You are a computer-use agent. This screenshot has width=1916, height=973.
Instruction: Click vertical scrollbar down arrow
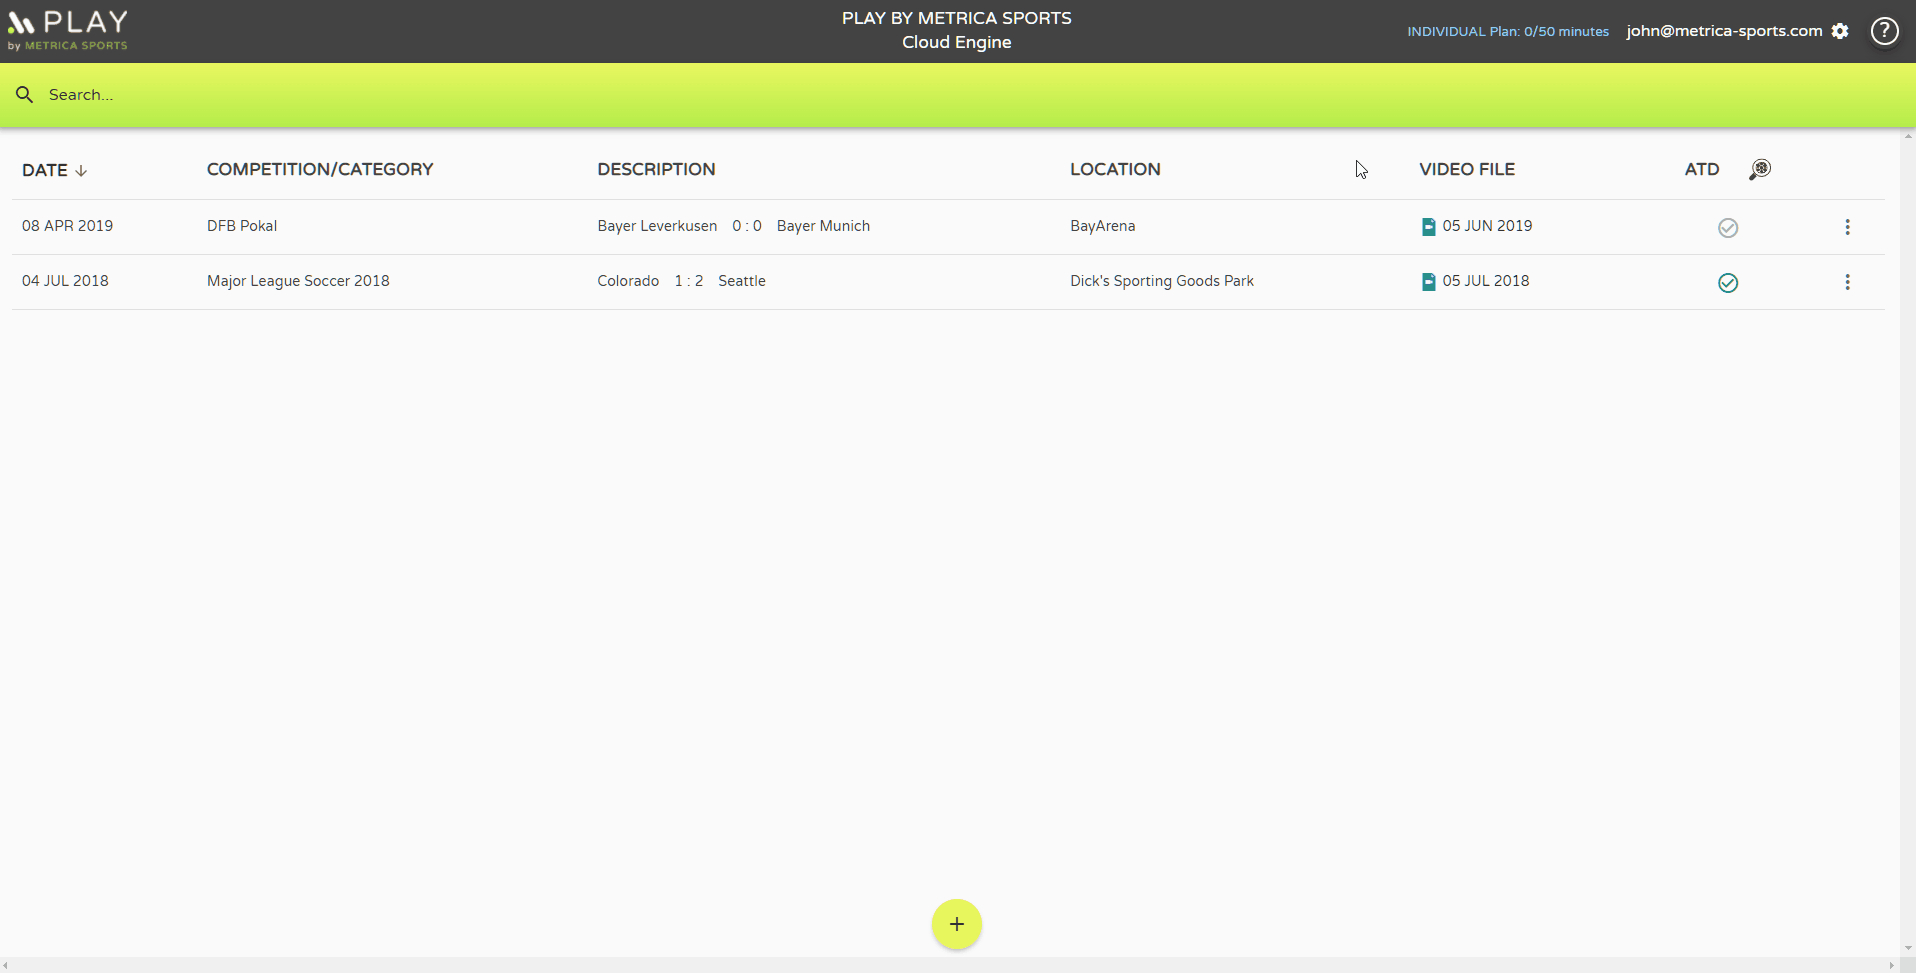click(x=1908, y=948)
